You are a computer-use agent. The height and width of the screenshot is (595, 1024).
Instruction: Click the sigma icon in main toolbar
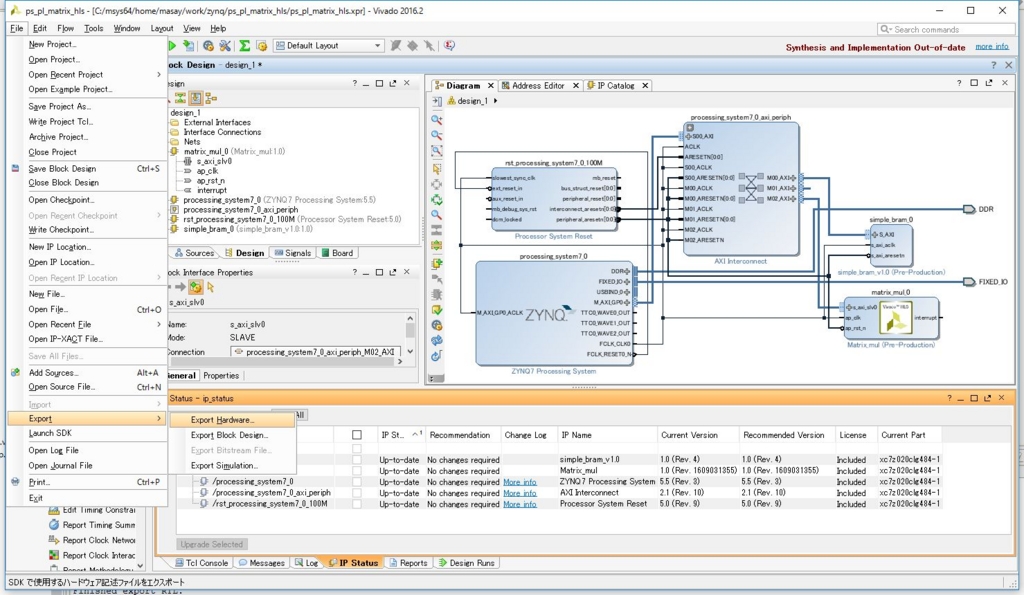point(244,46)
